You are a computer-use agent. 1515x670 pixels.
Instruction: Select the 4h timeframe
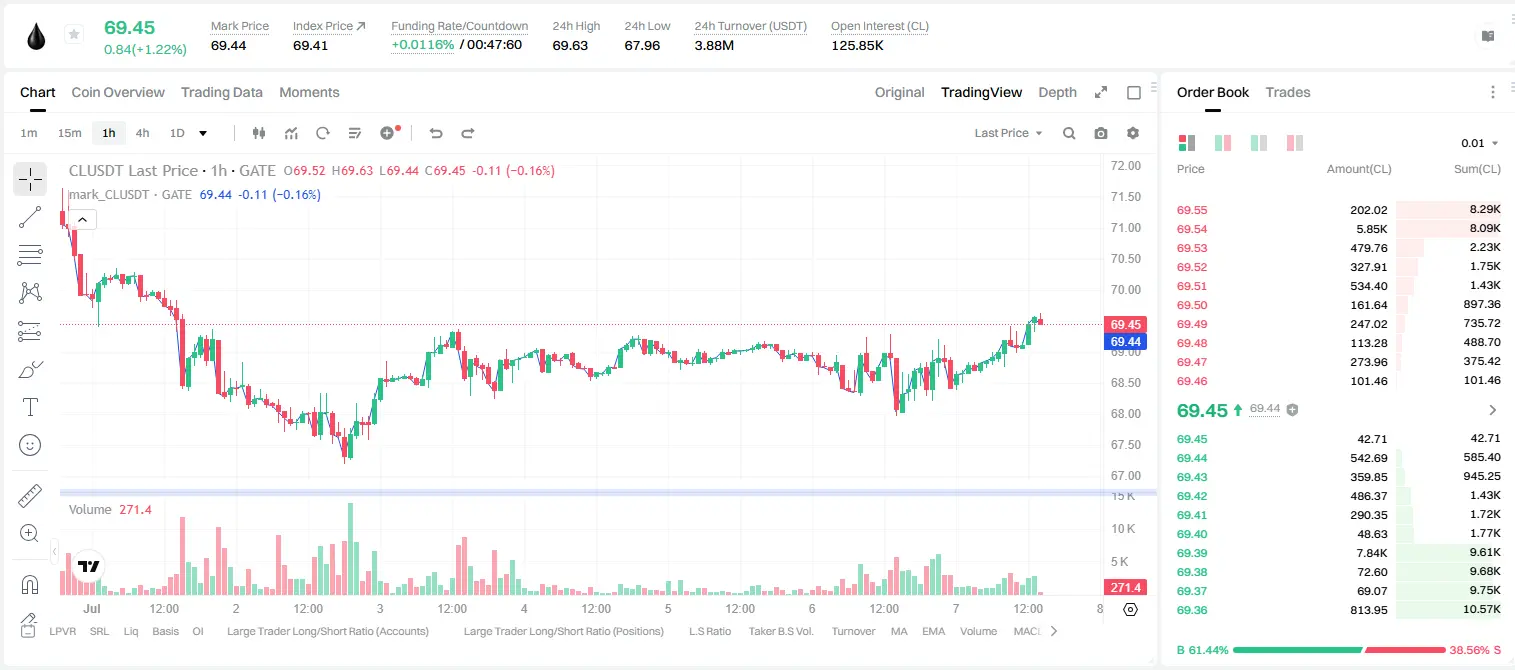click(142, 133)
